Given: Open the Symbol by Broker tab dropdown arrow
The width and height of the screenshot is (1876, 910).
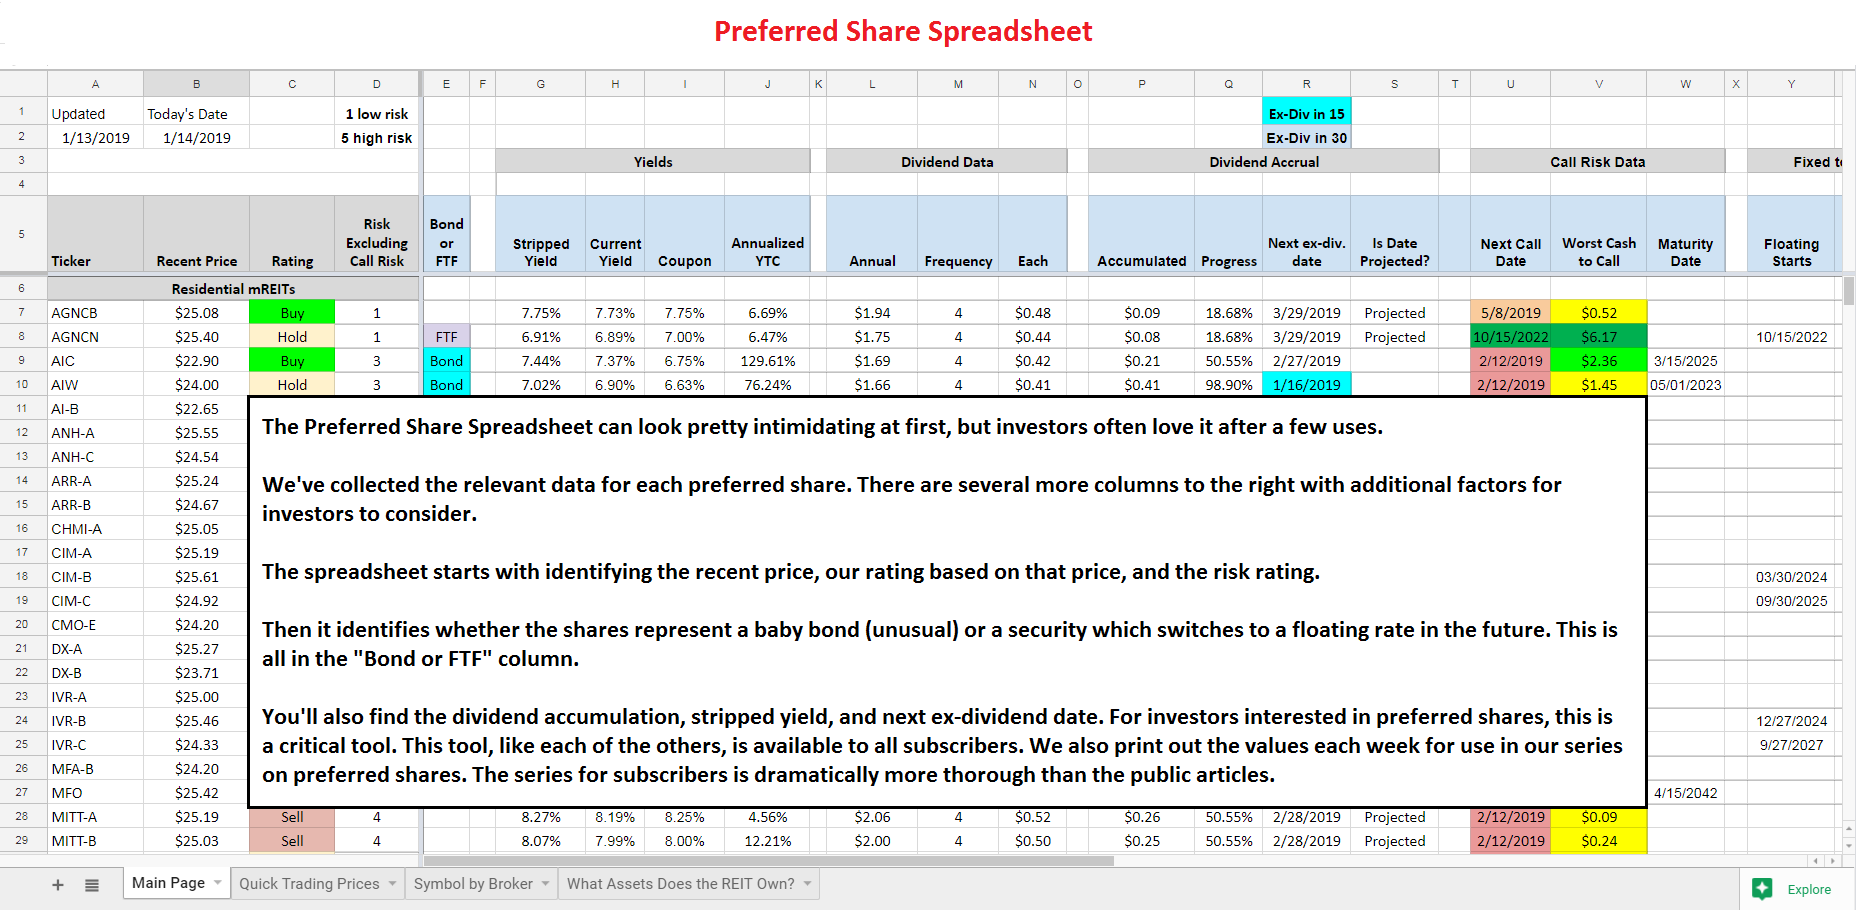Looking at the screenshot, I should (x=545, y=883).
